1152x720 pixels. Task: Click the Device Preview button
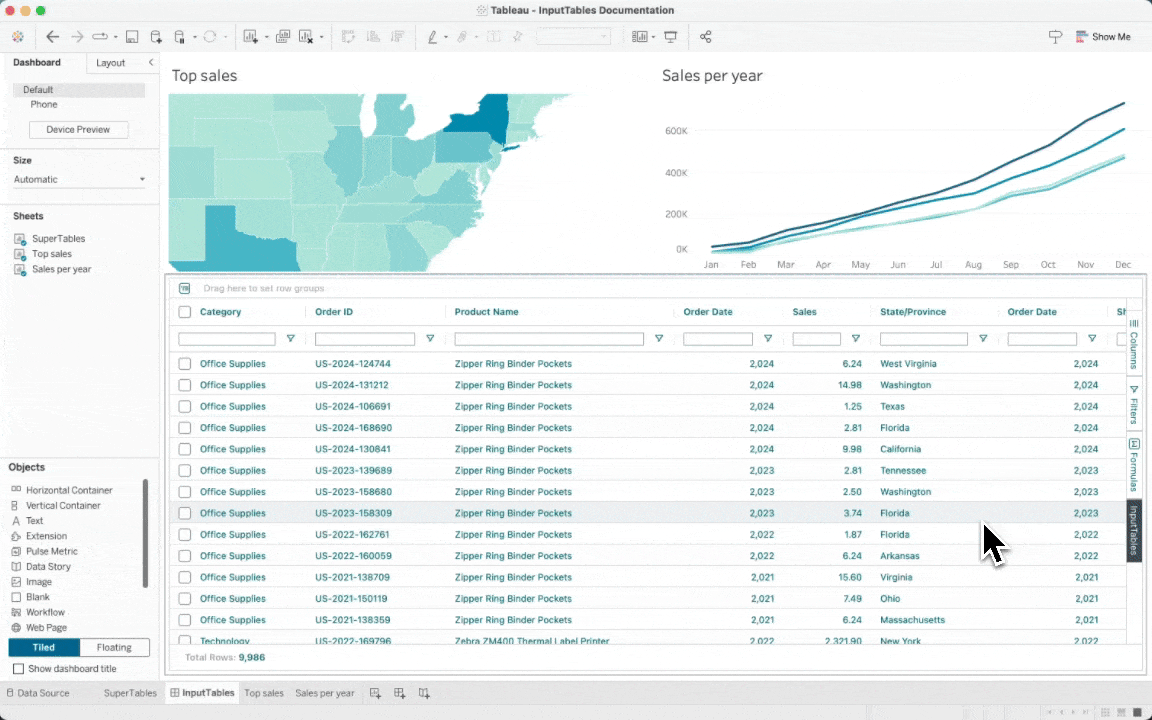point(78,129)
